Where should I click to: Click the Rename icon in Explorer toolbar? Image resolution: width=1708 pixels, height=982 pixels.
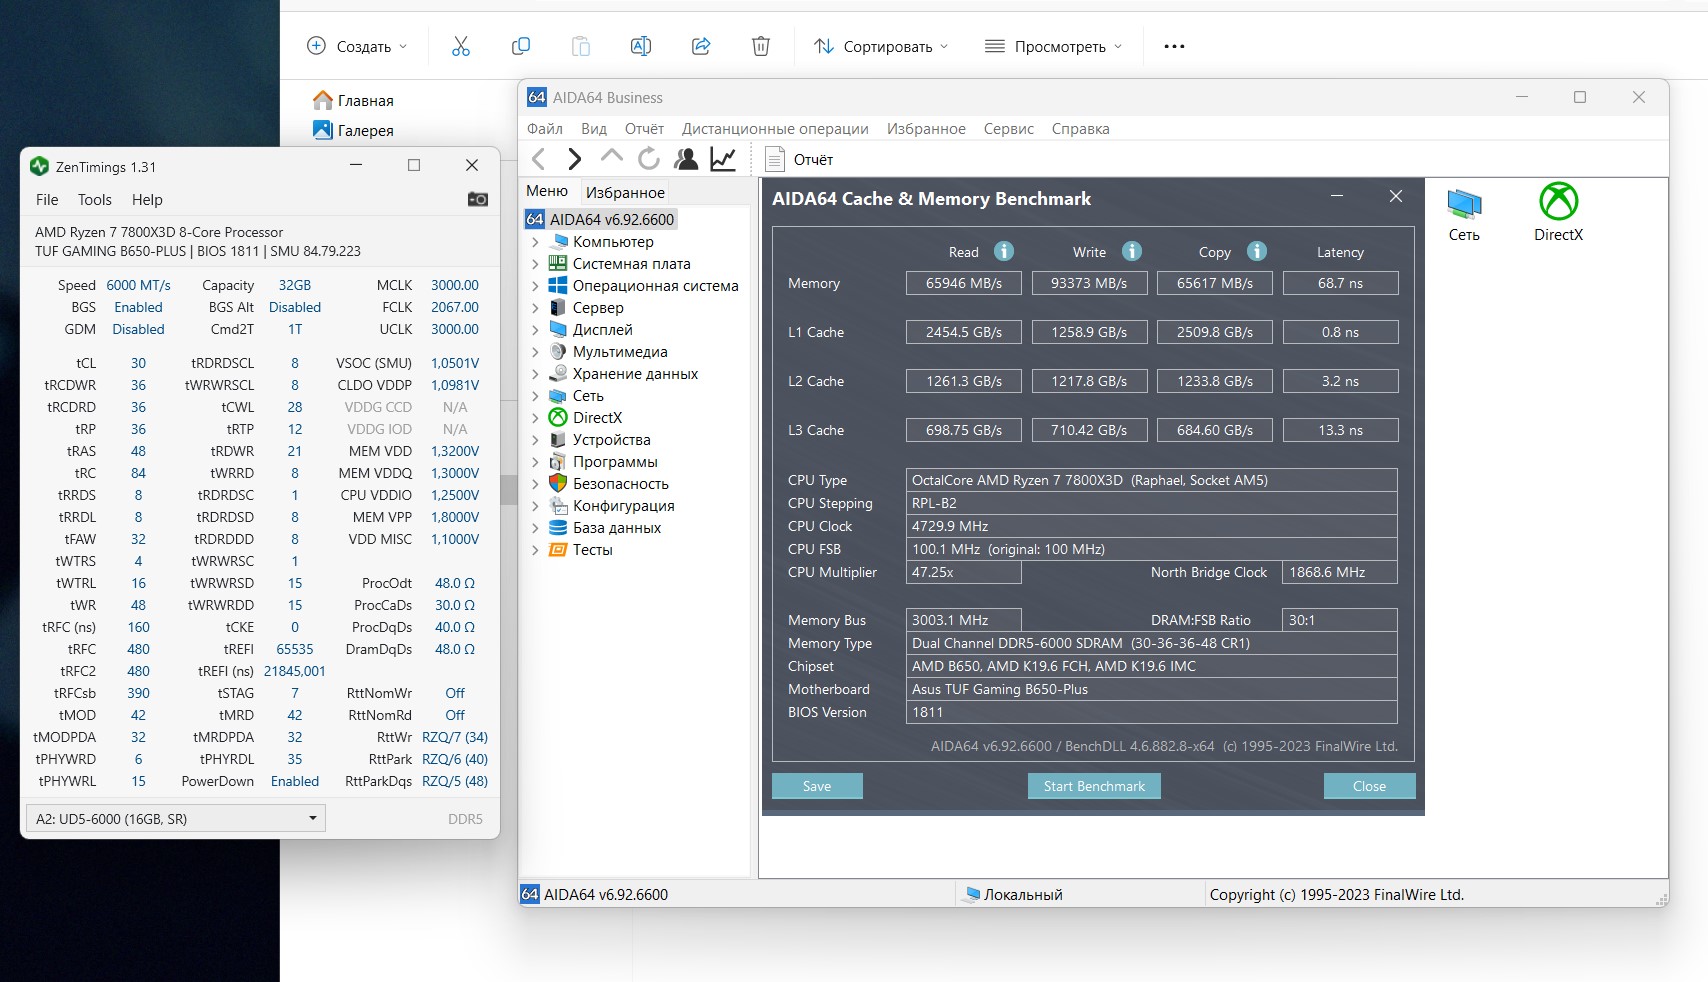pyautogui.click(x=641, y=46)
